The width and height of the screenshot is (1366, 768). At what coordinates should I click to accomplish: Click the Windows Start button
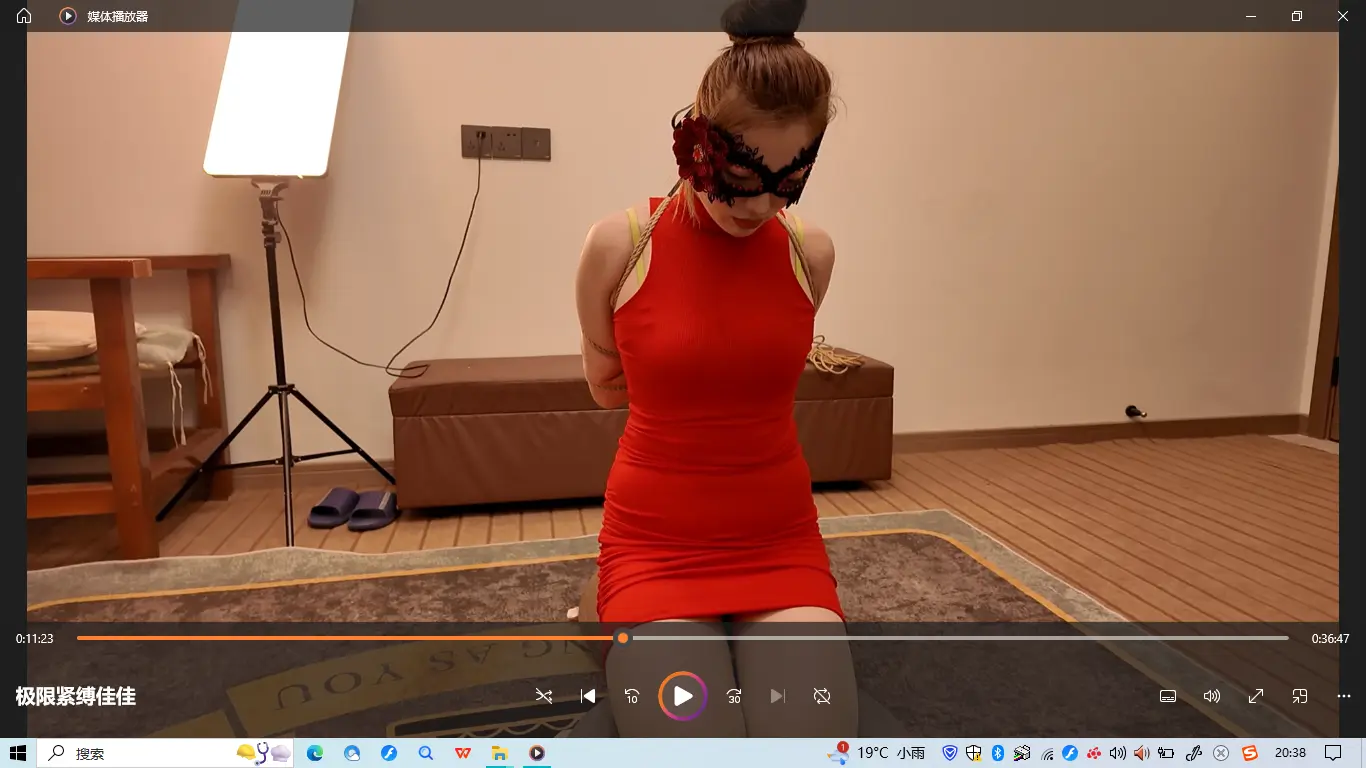18,753
